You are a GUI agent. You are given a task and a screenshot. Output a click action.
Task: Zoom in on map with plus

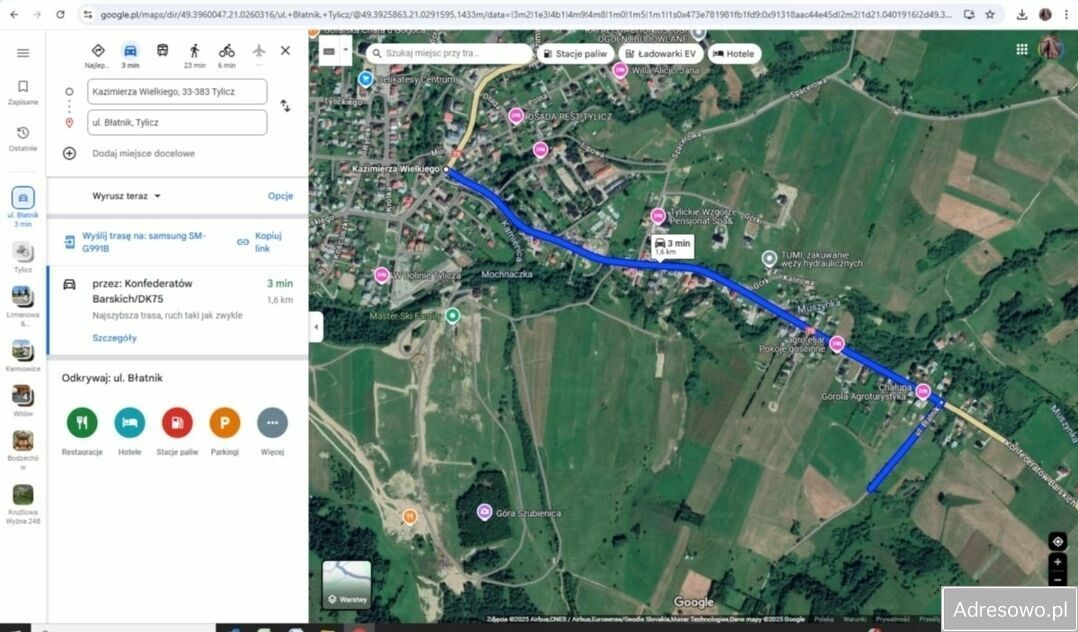click(x=1057, y=562)
